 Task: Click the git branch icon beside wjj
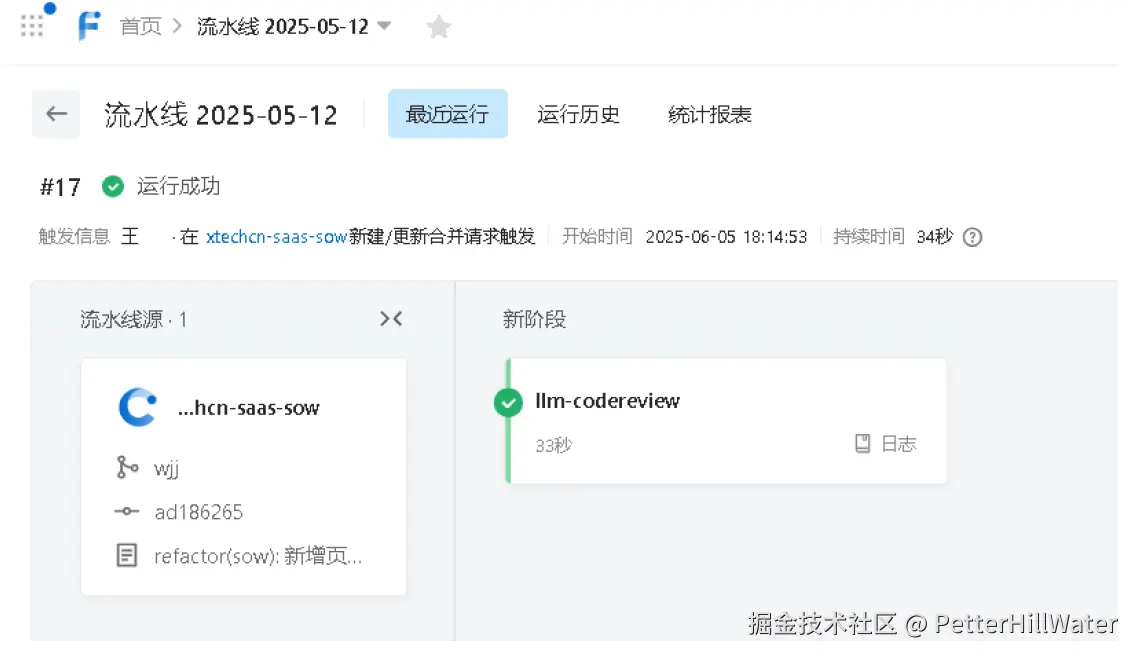tap(127, 467)
